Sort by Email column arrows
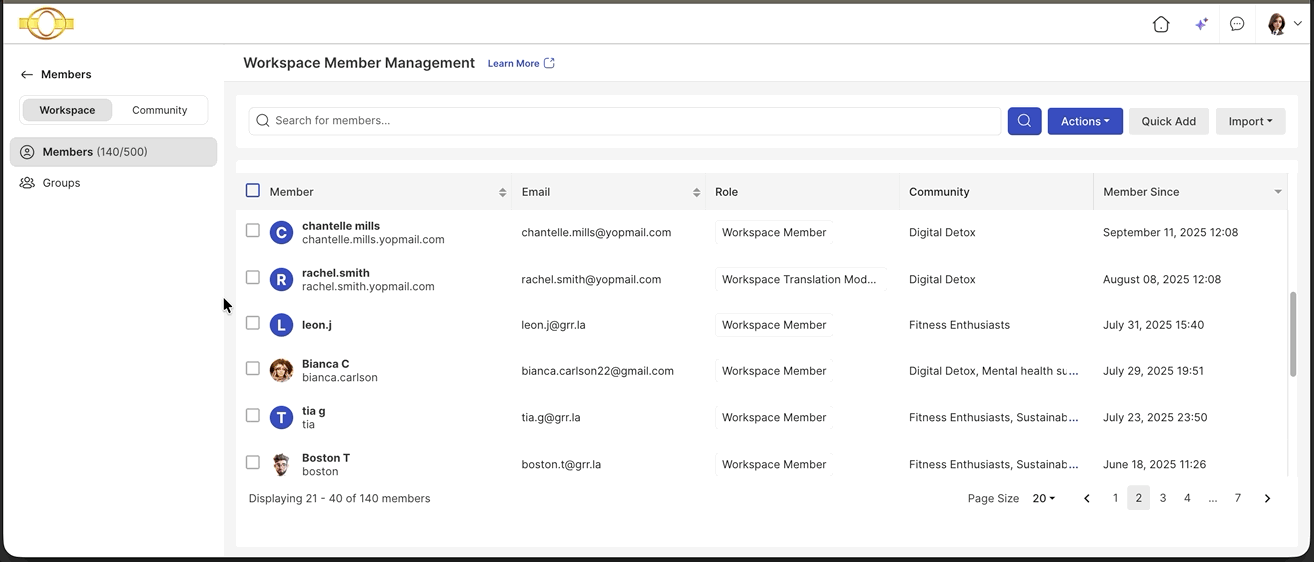The image size is (1314, 562). click(696, 192)
